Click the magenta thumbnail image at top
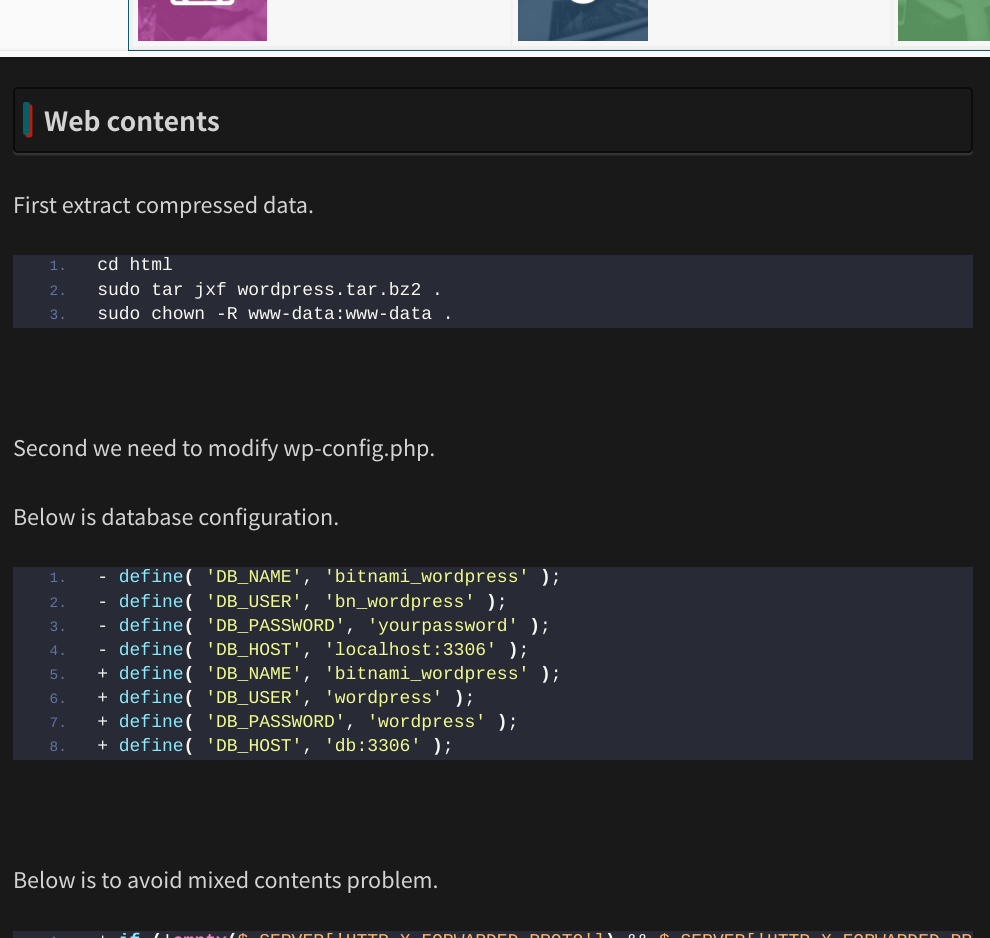This screenshot has height=938, width=990. [202, 20]
